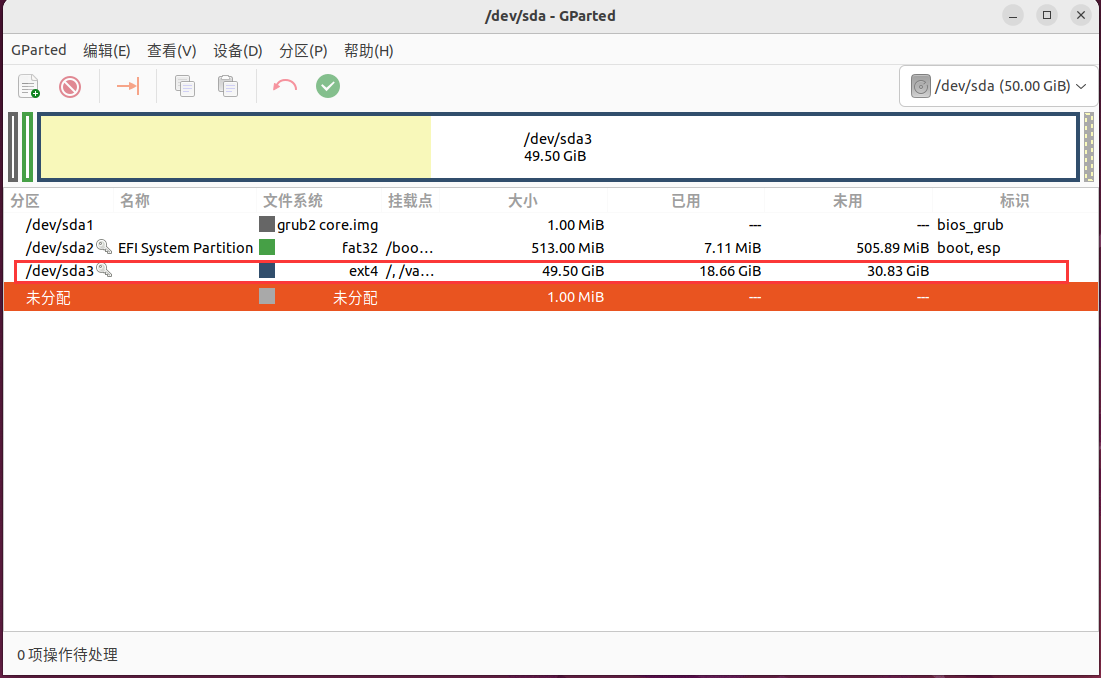Open the GParted menu

click(x=39, y=51)
